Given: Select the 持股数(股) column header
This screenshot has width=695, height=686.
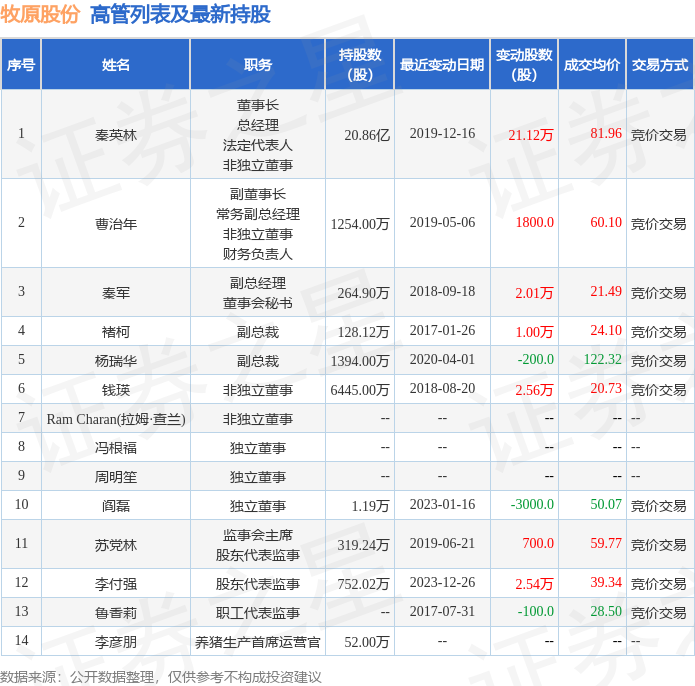Looking at the screenshot, I should pos(359,65).
